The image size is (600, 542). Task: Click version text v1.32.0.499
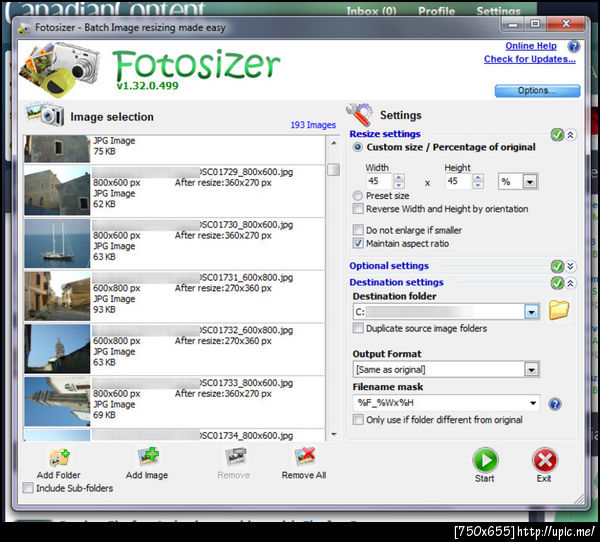pos(148,86)
